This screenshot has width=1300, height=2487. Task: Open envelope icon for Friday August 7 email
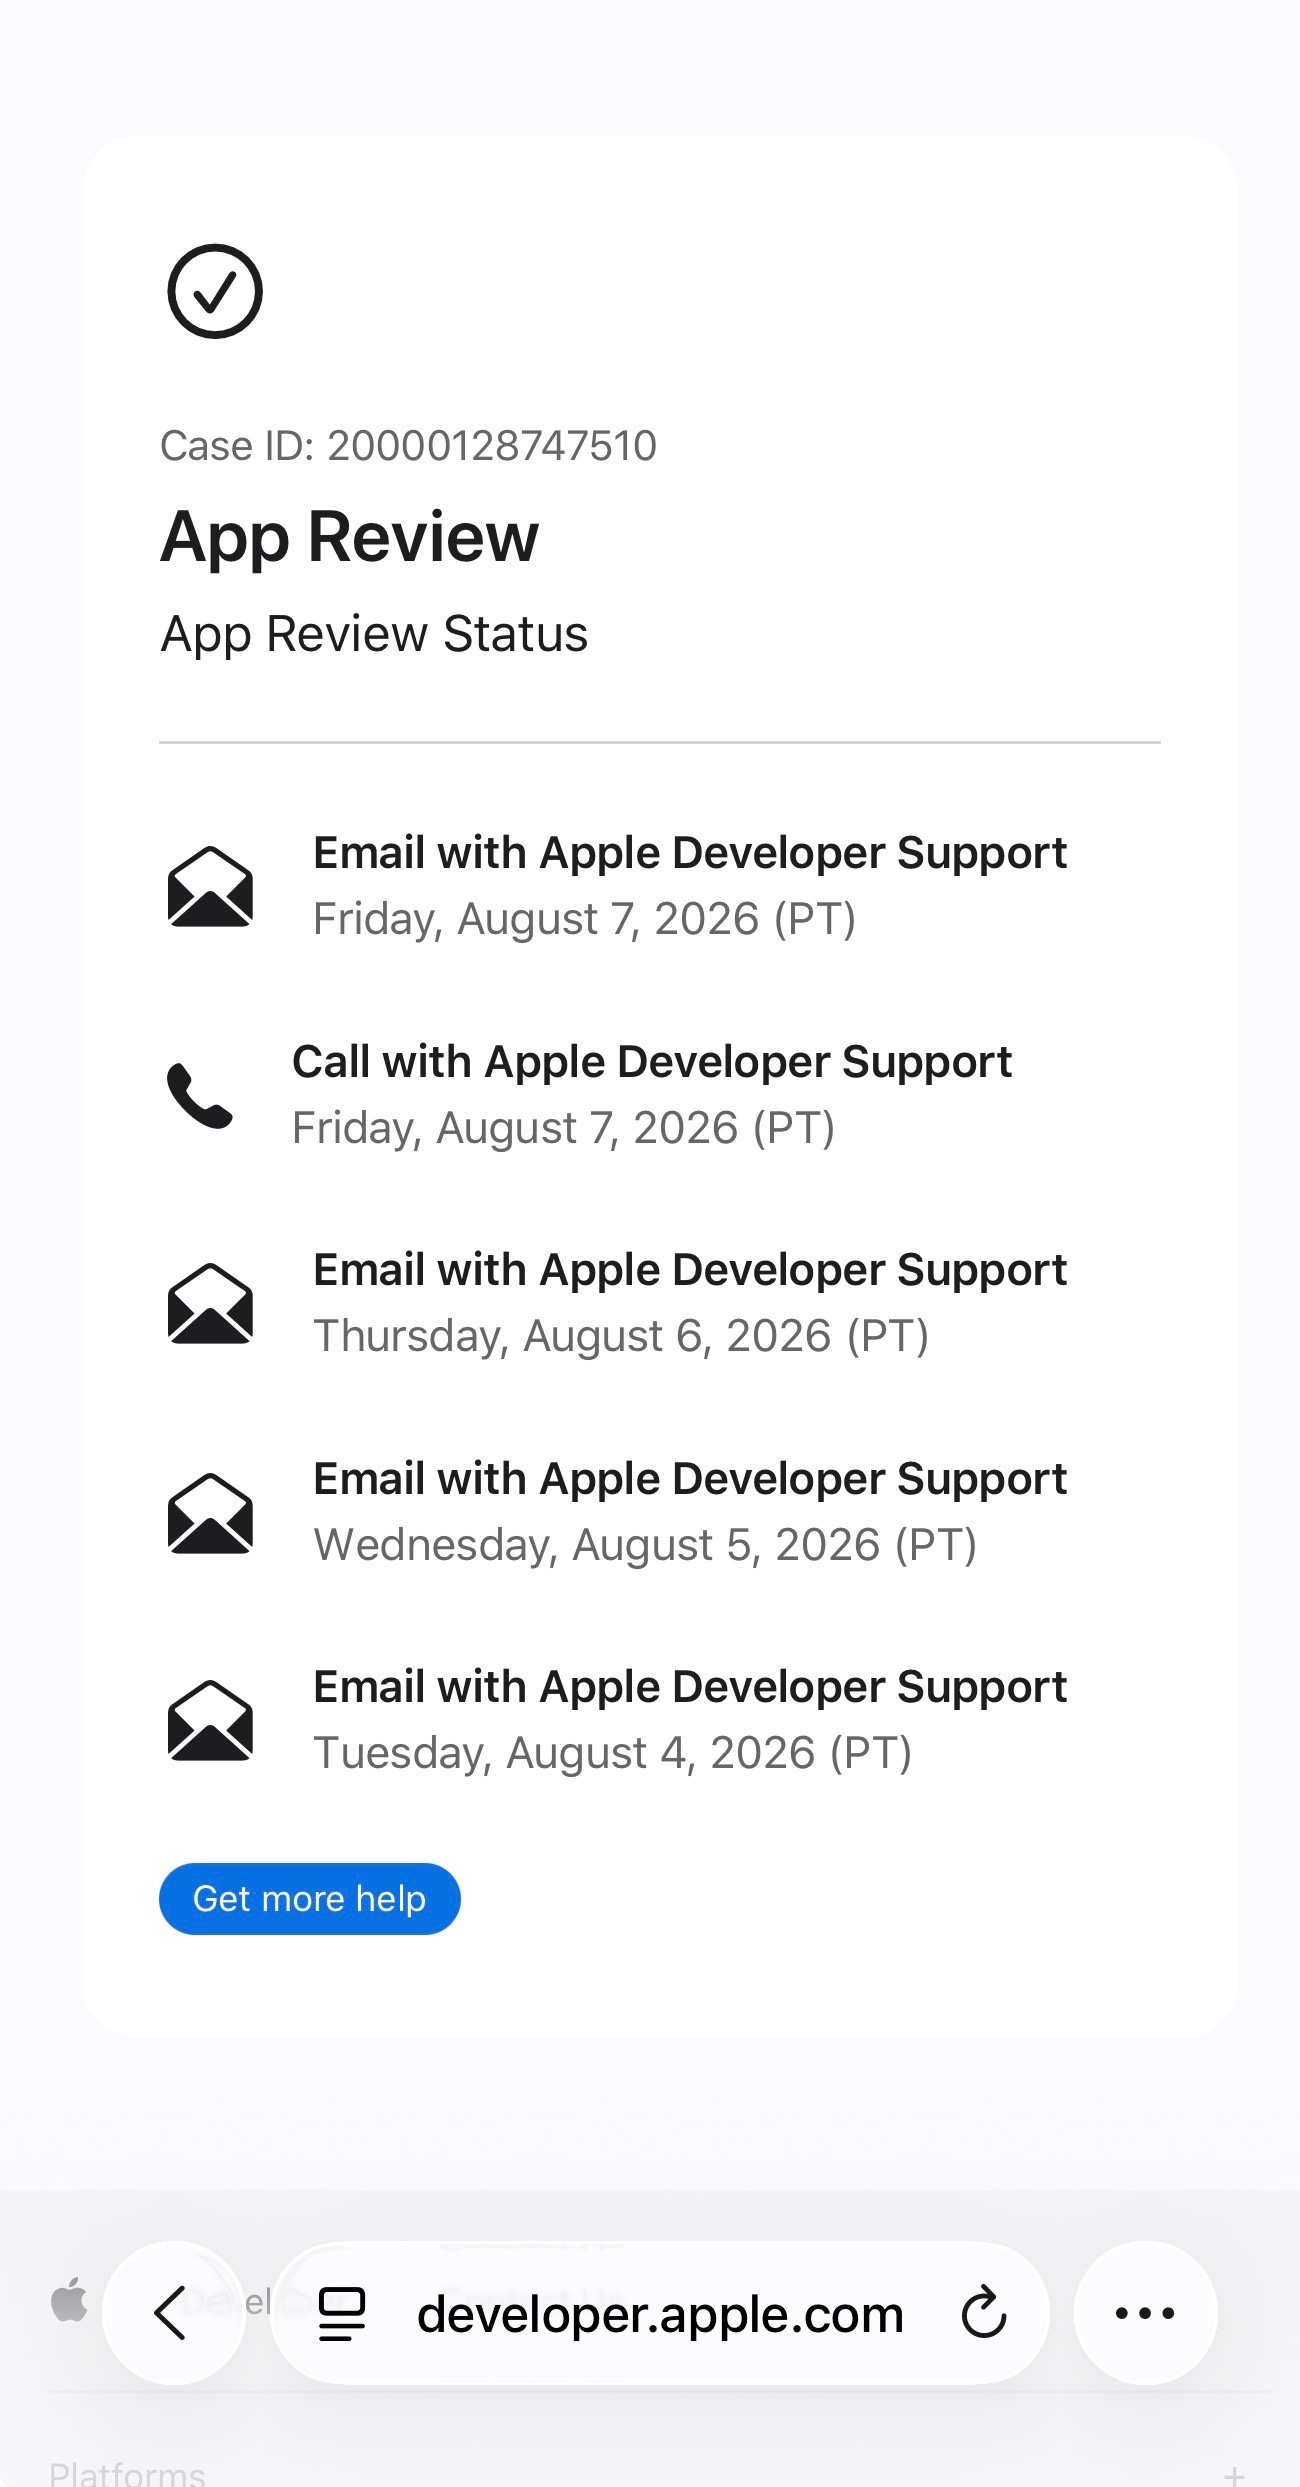210,886
